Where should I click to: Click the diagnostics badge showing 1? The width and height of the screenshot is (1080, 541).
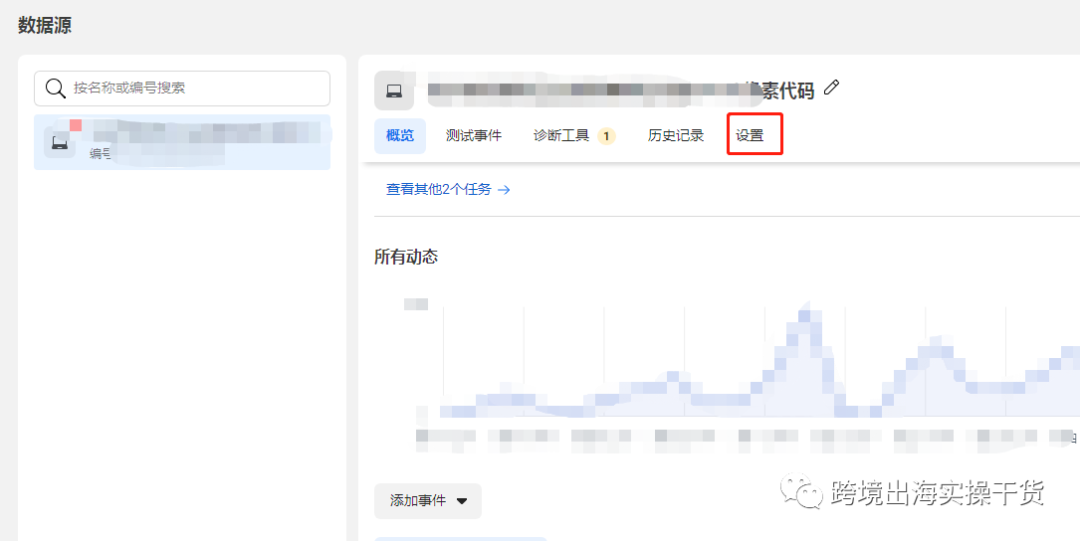(x=606, y=136)
